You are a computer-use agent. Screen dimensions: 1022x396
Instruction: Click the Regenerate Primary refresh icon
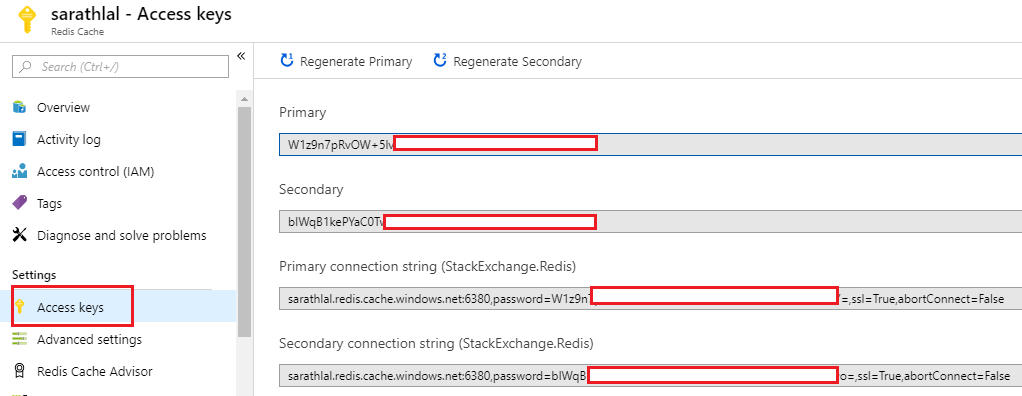click(x=287, y=61)
